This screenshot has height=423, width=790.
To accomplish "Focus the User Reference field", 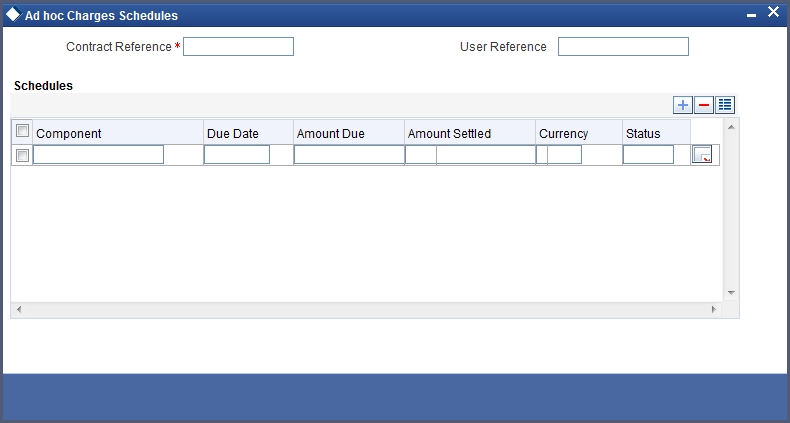I will [x=623, y=46].
